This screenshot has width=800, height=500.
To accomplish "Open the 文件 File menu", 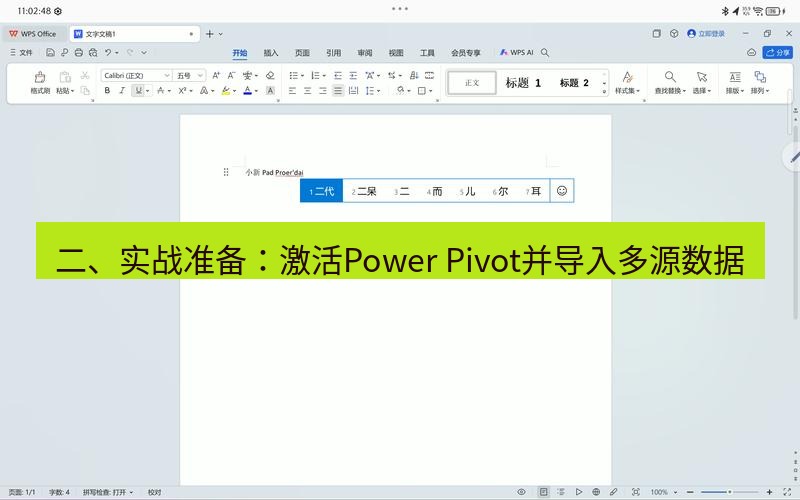I will pos(21,52).
